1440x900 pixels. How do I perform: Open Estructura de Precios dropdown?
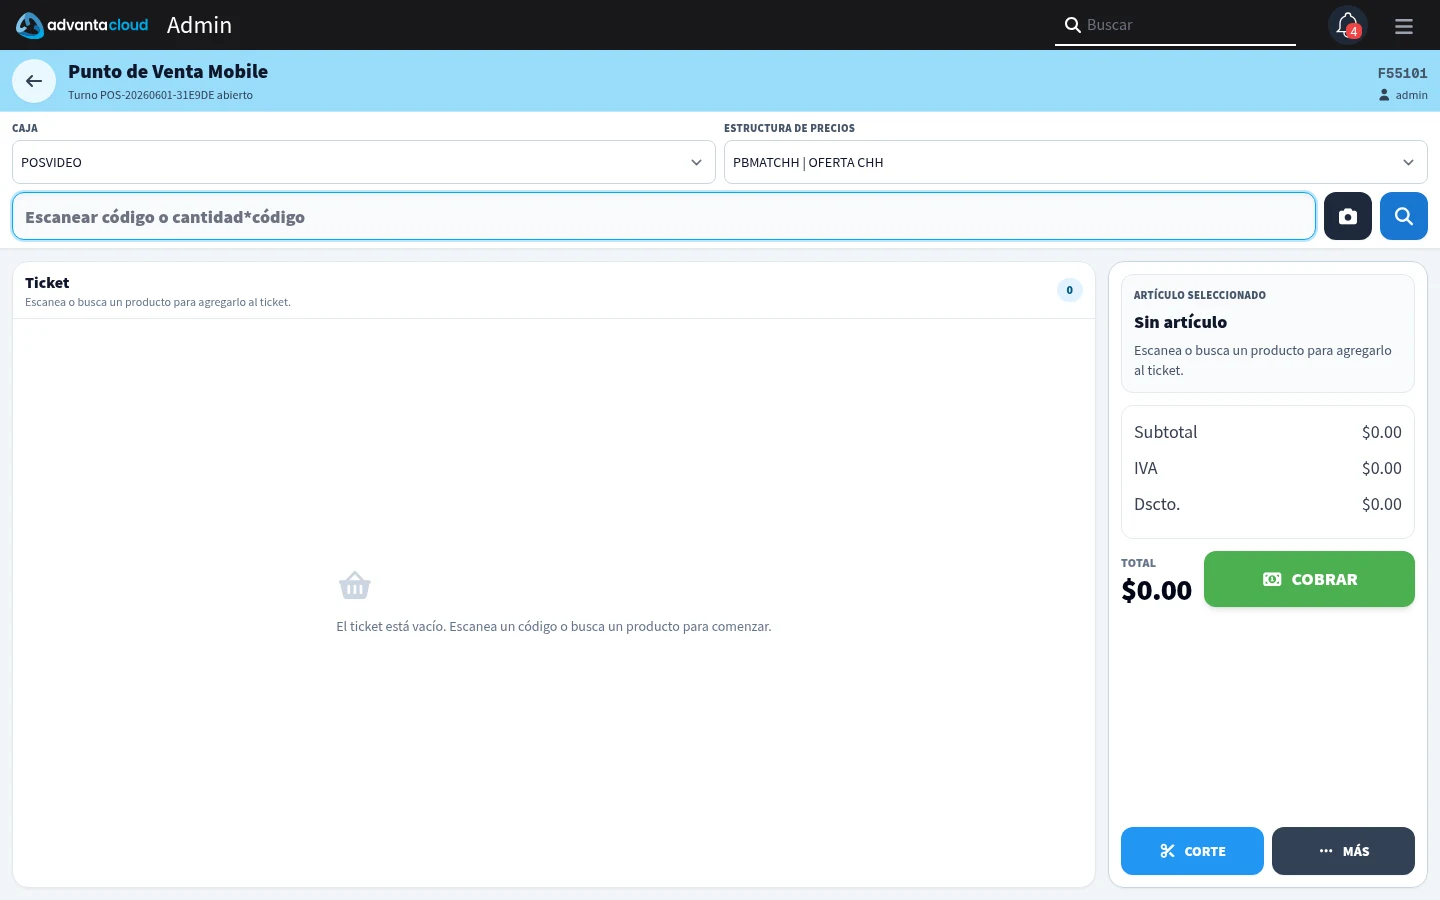click(1076, 162)
